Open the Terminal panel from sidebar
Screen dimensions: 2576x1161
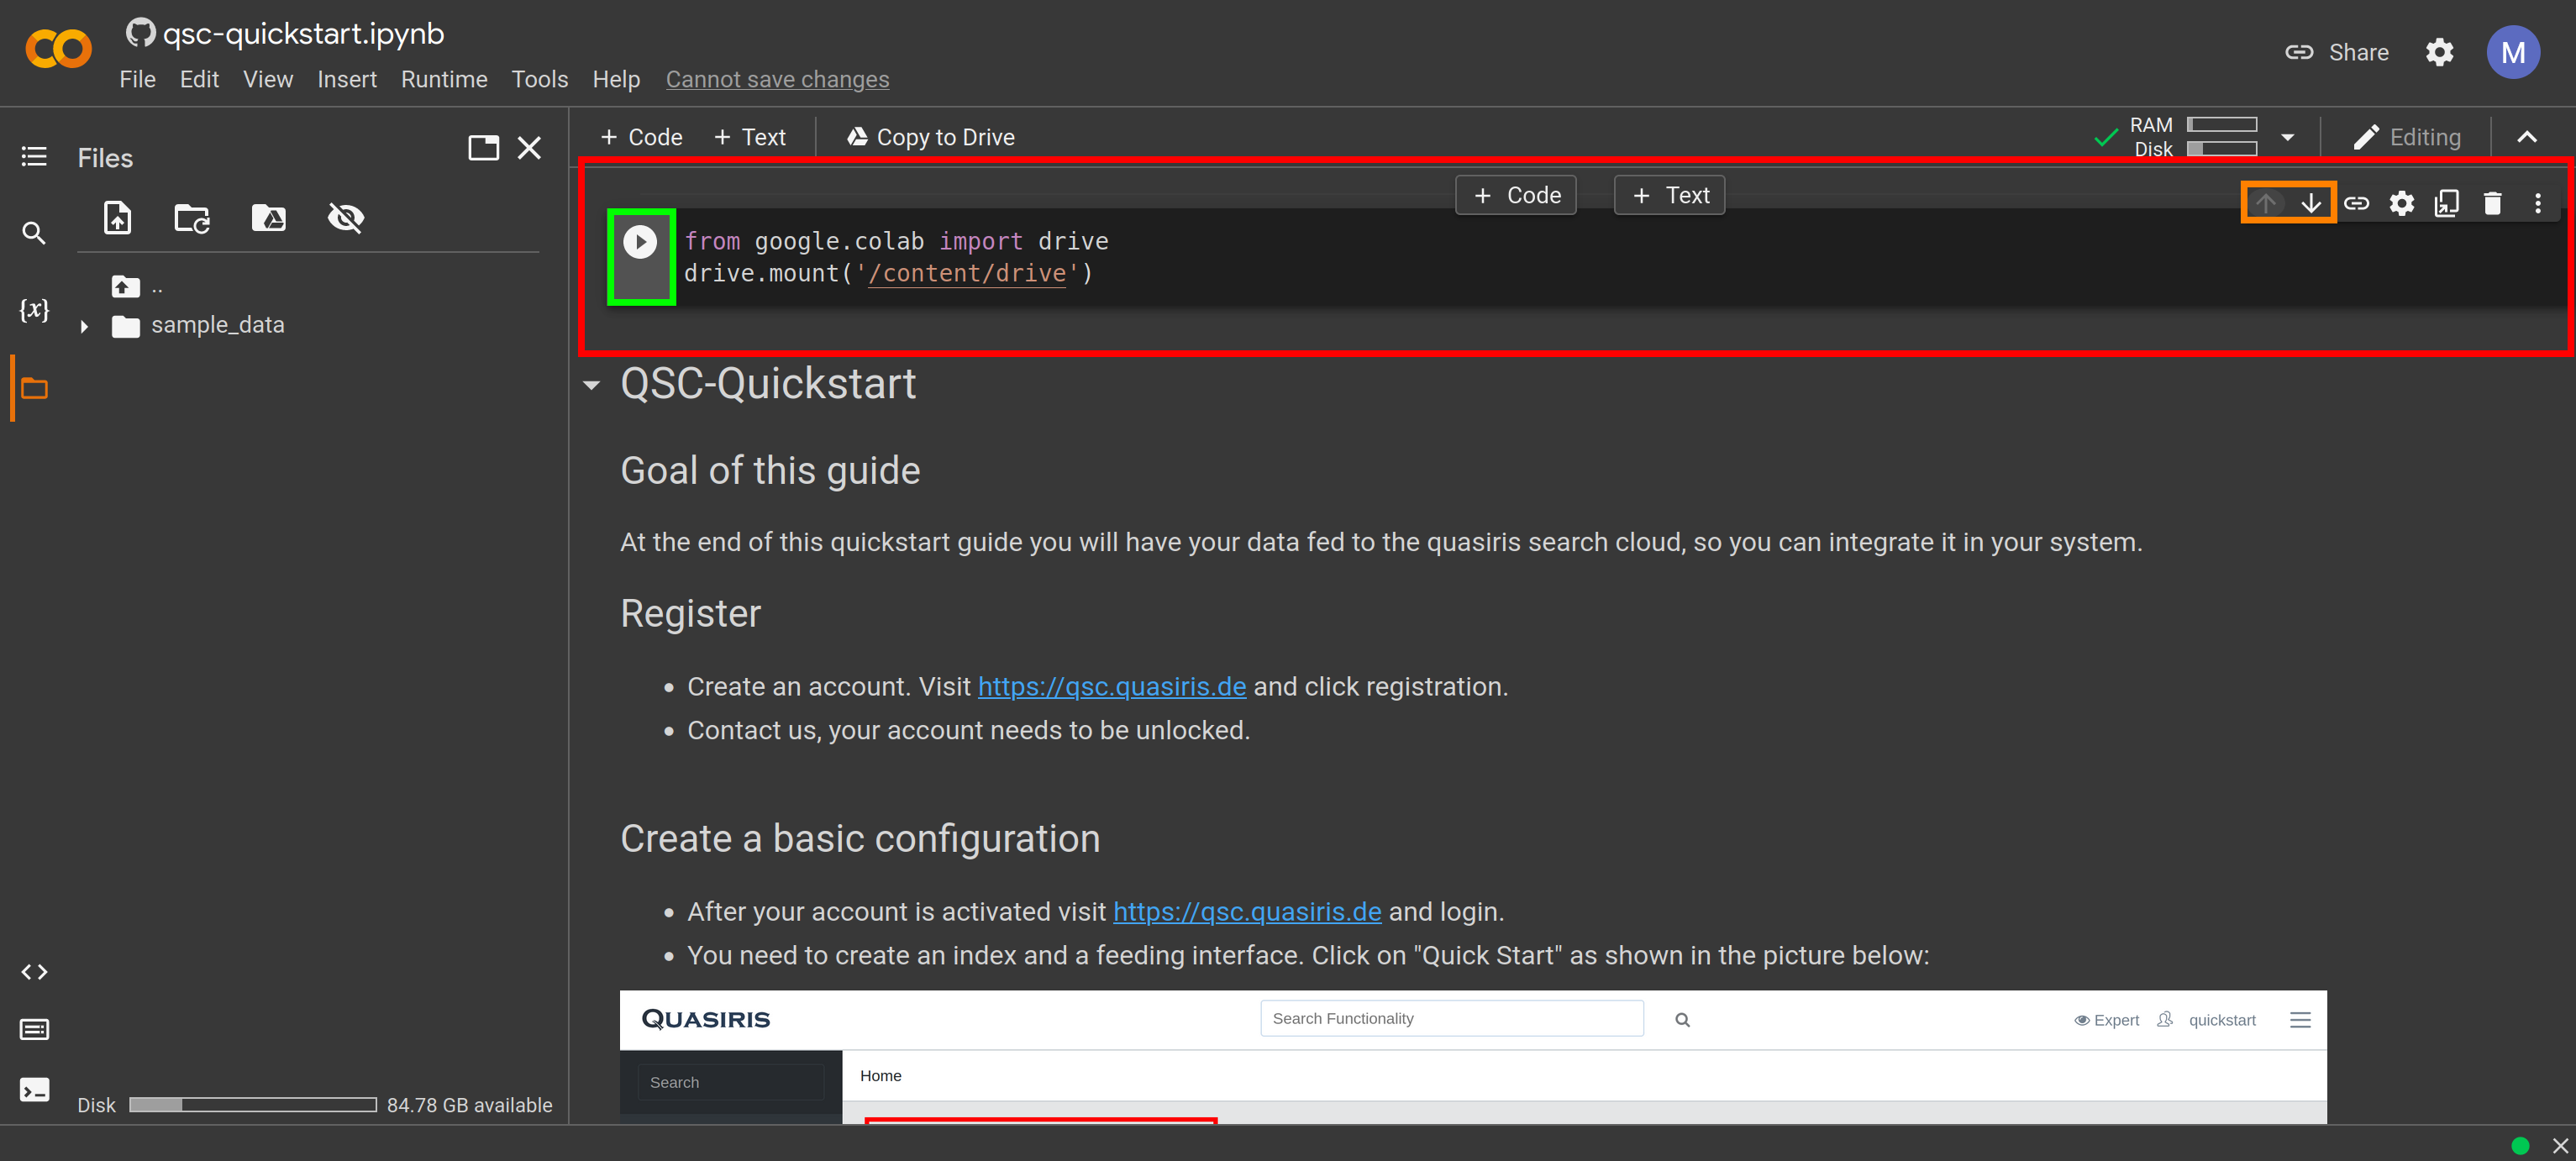click(34, 1089)
